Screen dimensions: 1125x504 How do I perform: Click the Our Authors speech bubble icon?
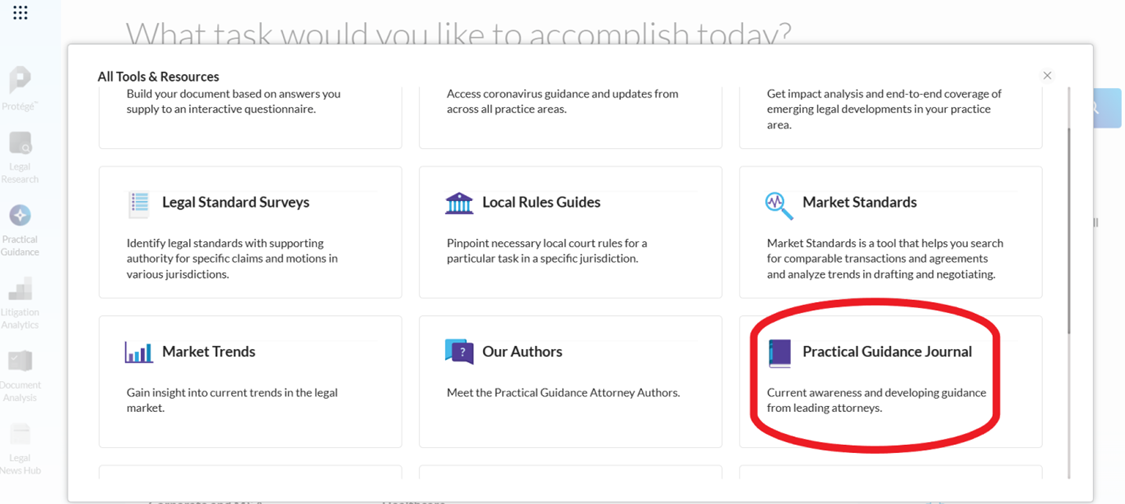click(x=459, y=352)
